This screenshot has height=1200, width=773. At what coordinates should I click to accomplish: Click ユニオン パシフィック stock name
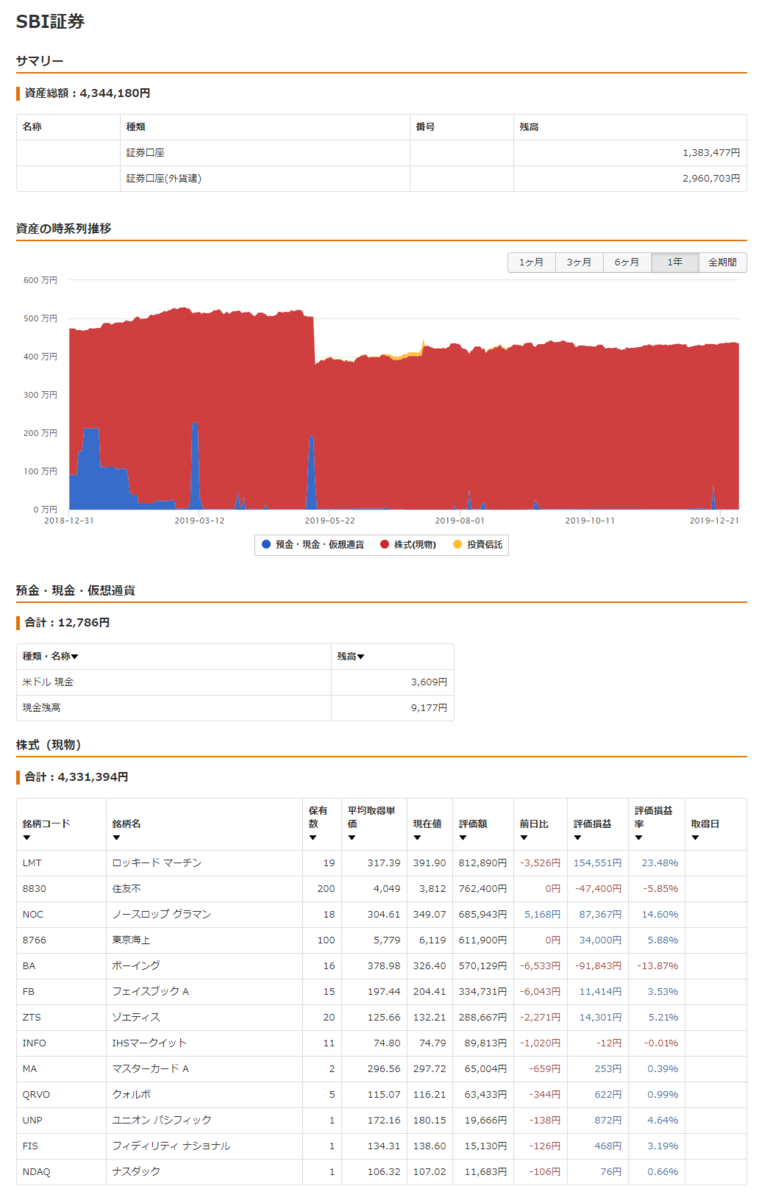[161, 1120]
